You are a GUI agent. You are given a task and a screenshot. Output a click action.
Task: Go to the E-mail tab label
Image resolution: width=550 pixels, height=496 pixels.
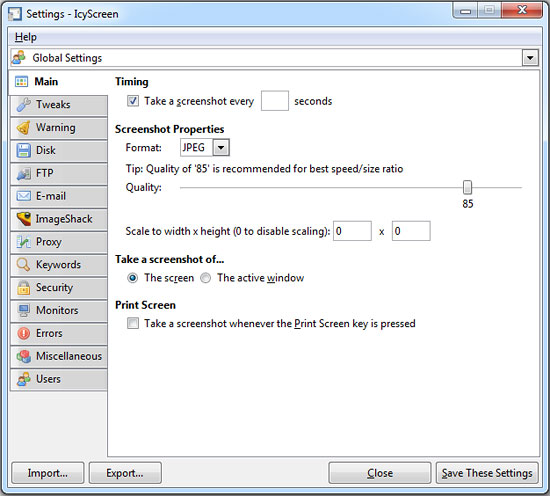point(51,196)
